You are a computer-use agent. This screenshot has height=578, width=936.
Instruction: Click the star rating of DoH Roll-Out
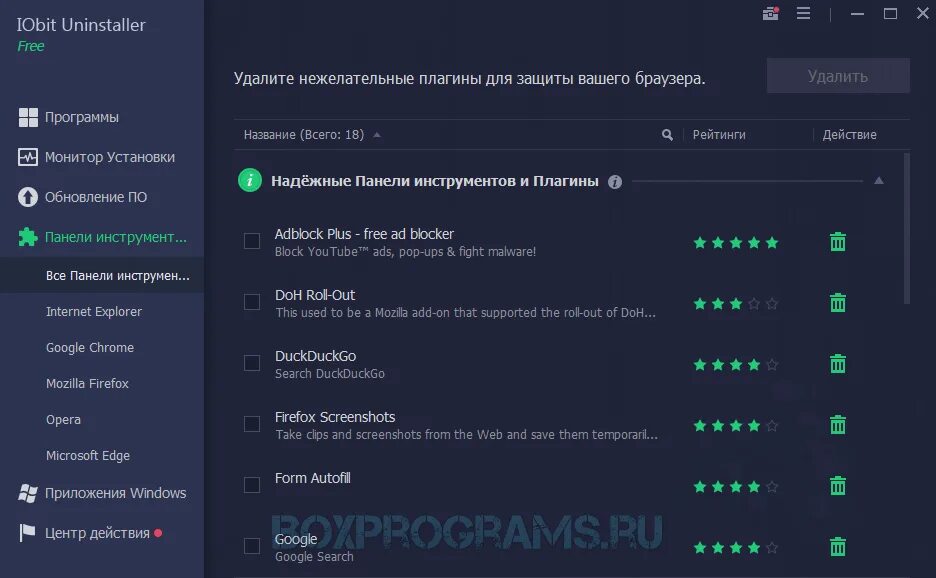pos(736,303)
